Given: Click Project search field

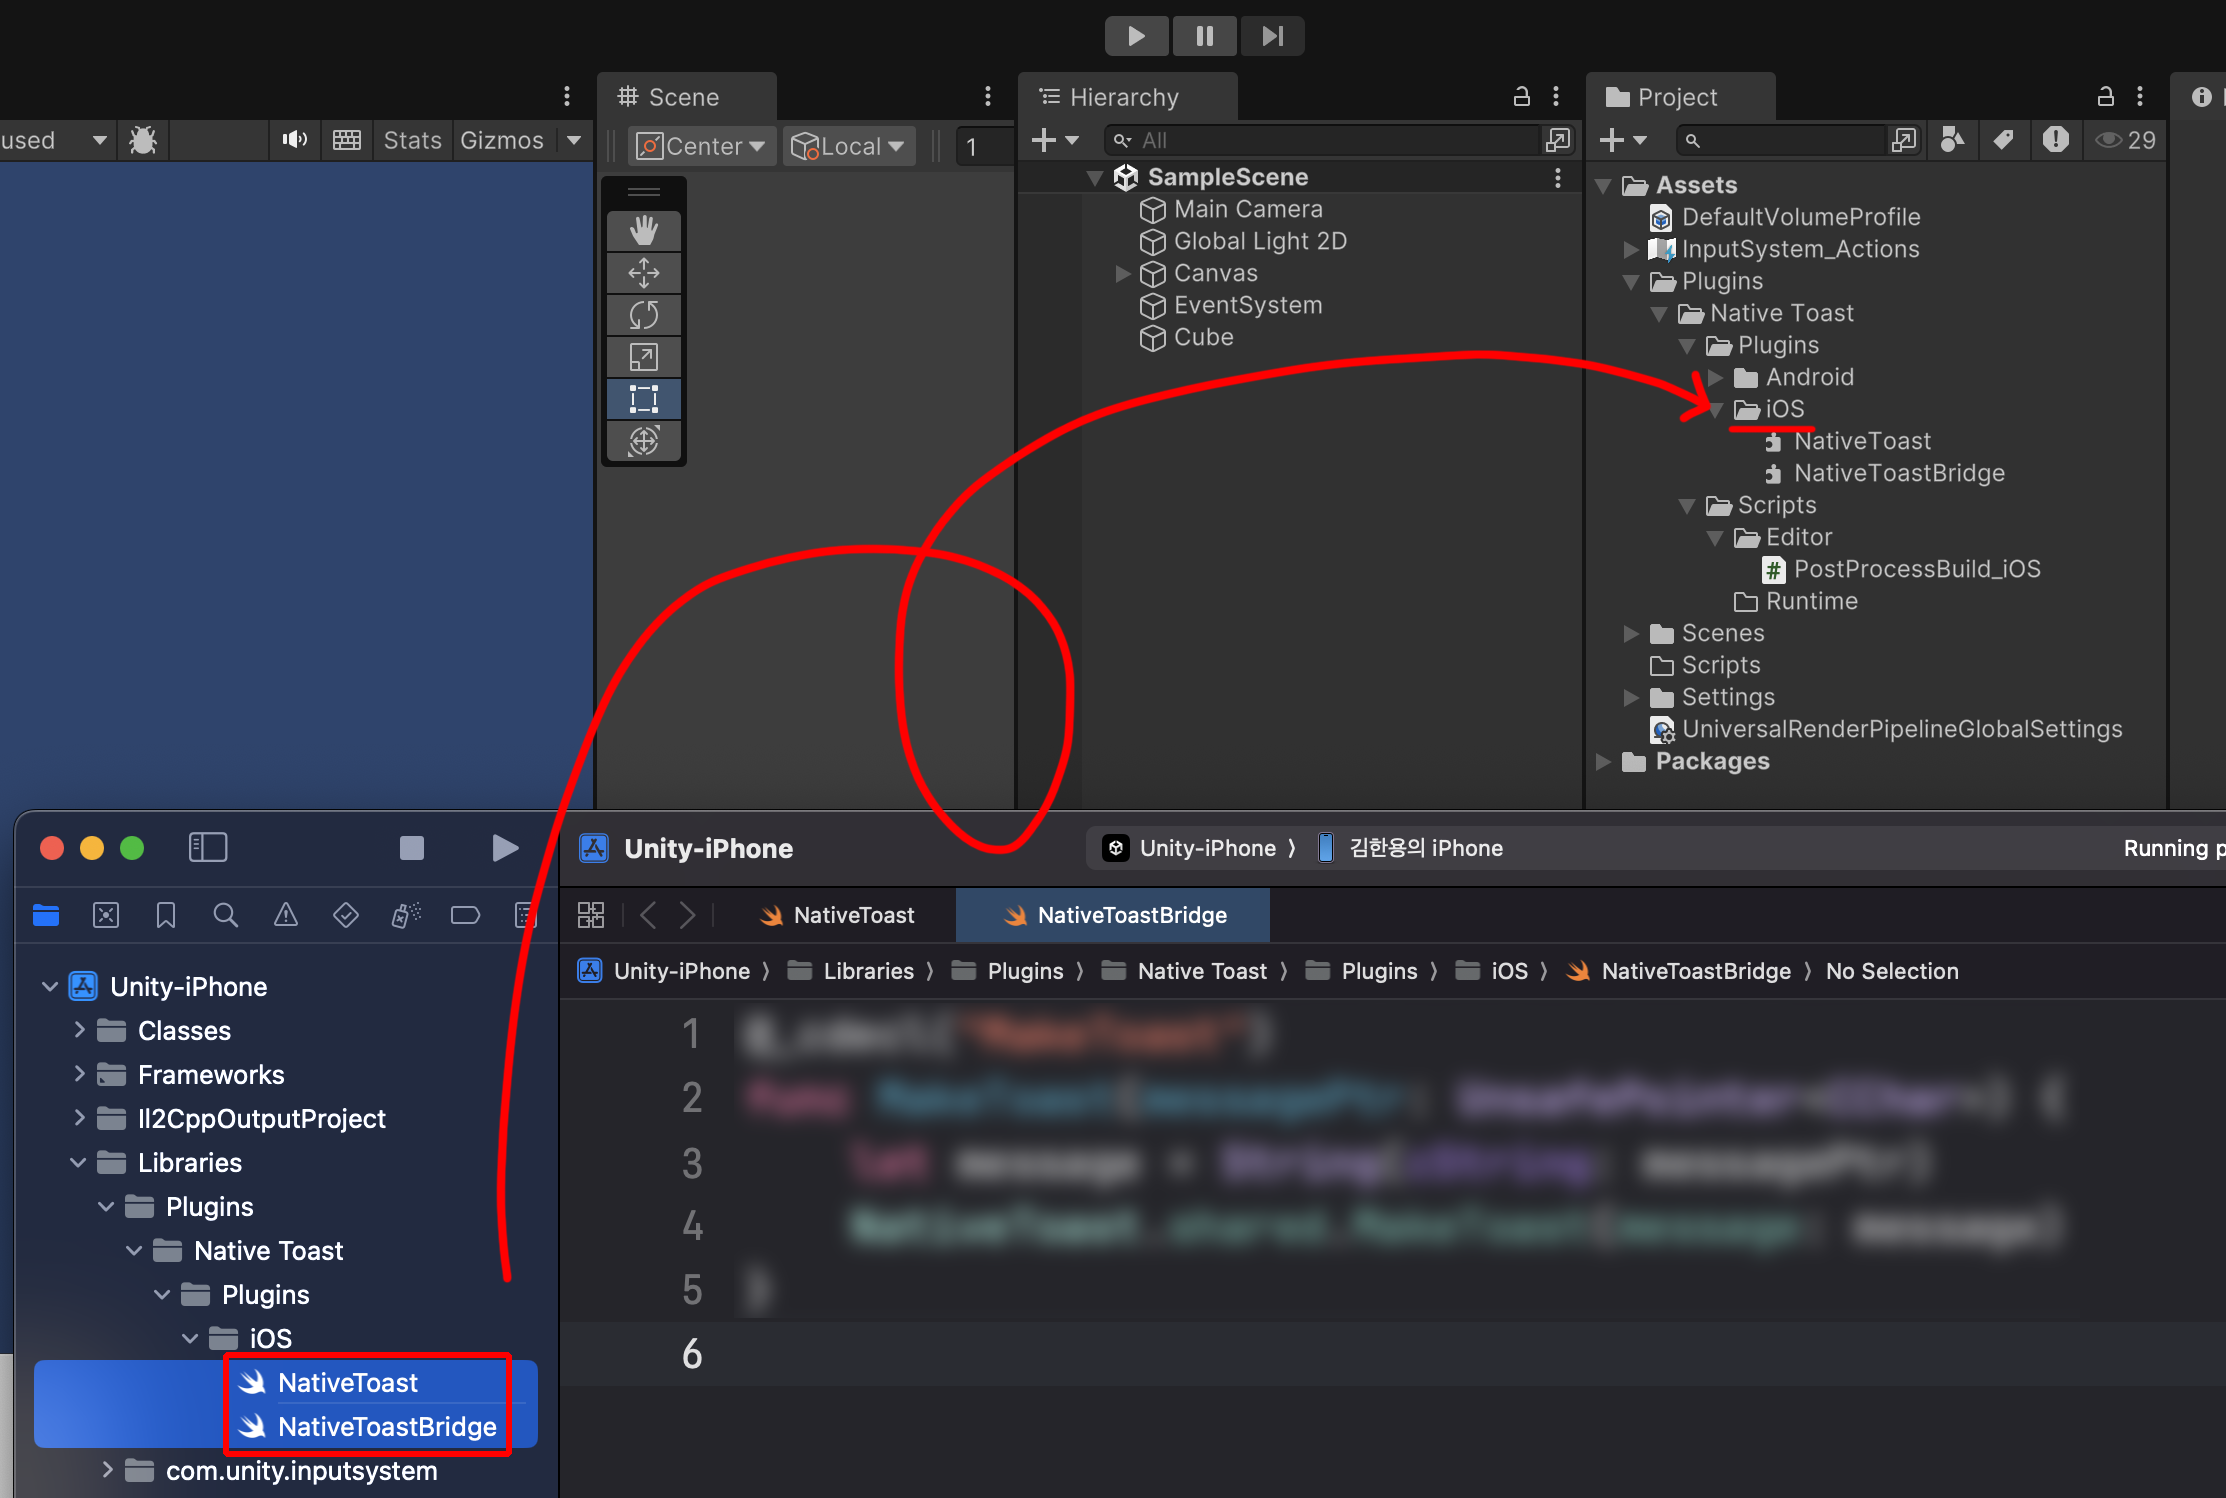Looking at the screenshot, I should pyautogui.click(x=1780, y=140).
